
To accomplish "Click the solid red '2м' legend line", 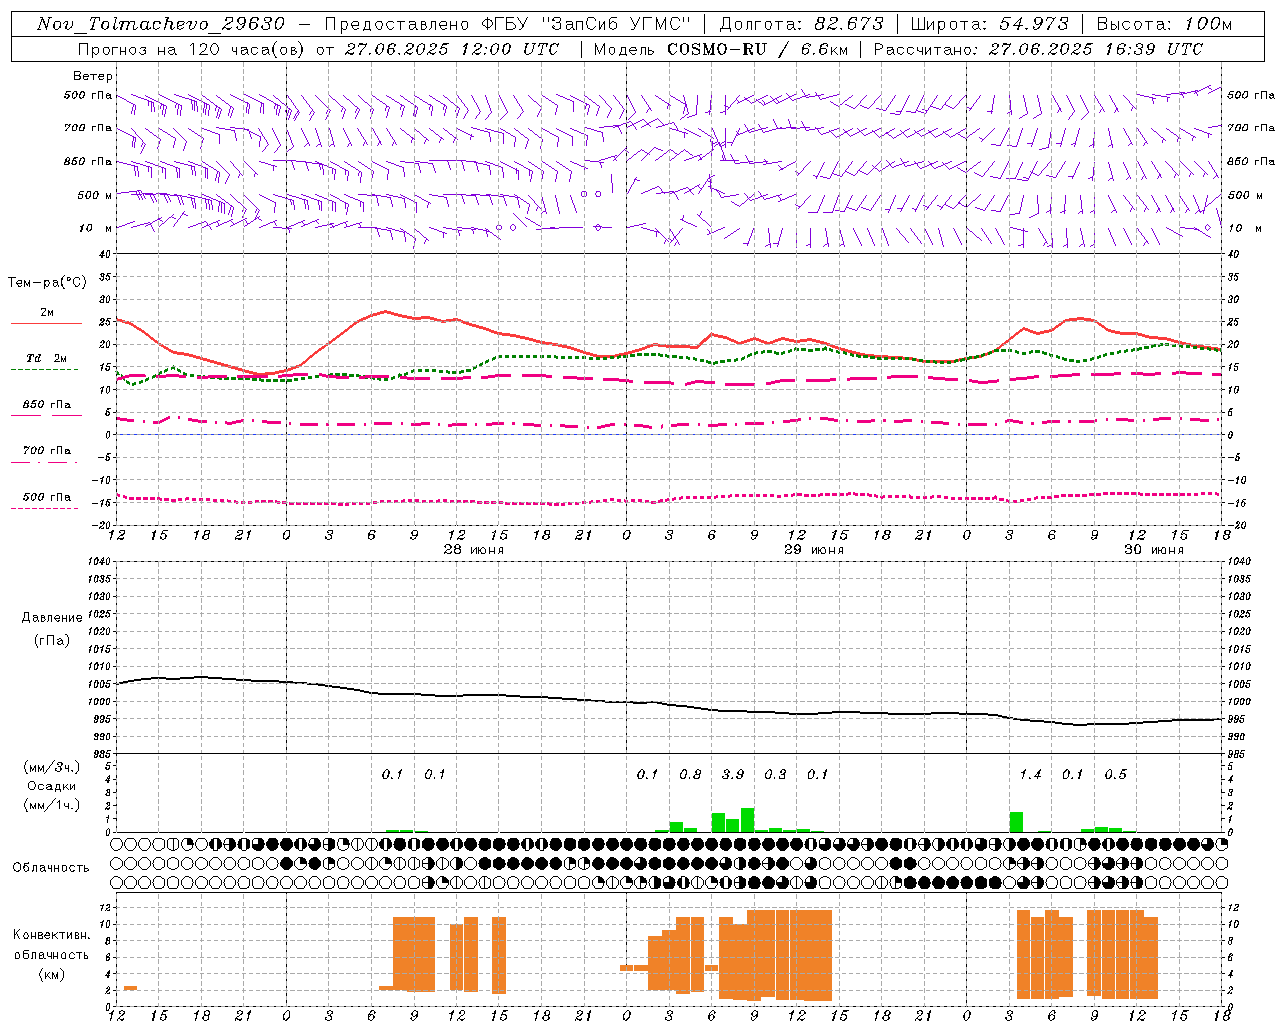I will click(46, 323).
